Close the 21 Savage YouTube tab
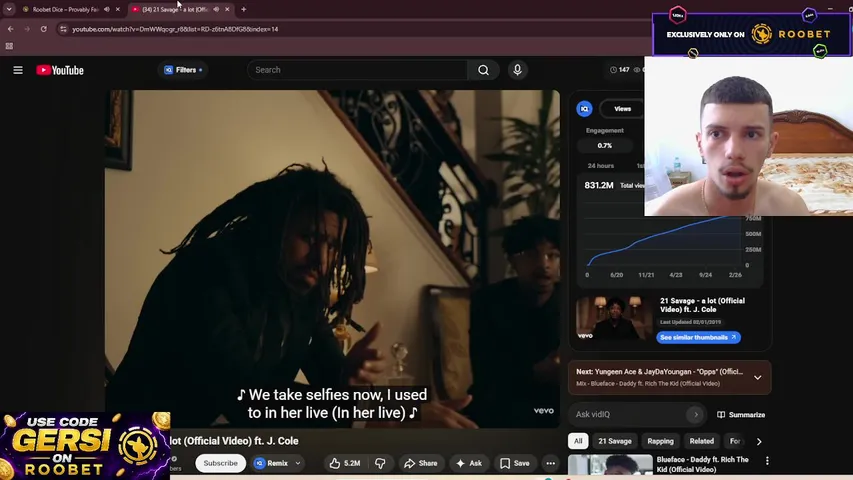The image size is (853, 480). (227, 9)
